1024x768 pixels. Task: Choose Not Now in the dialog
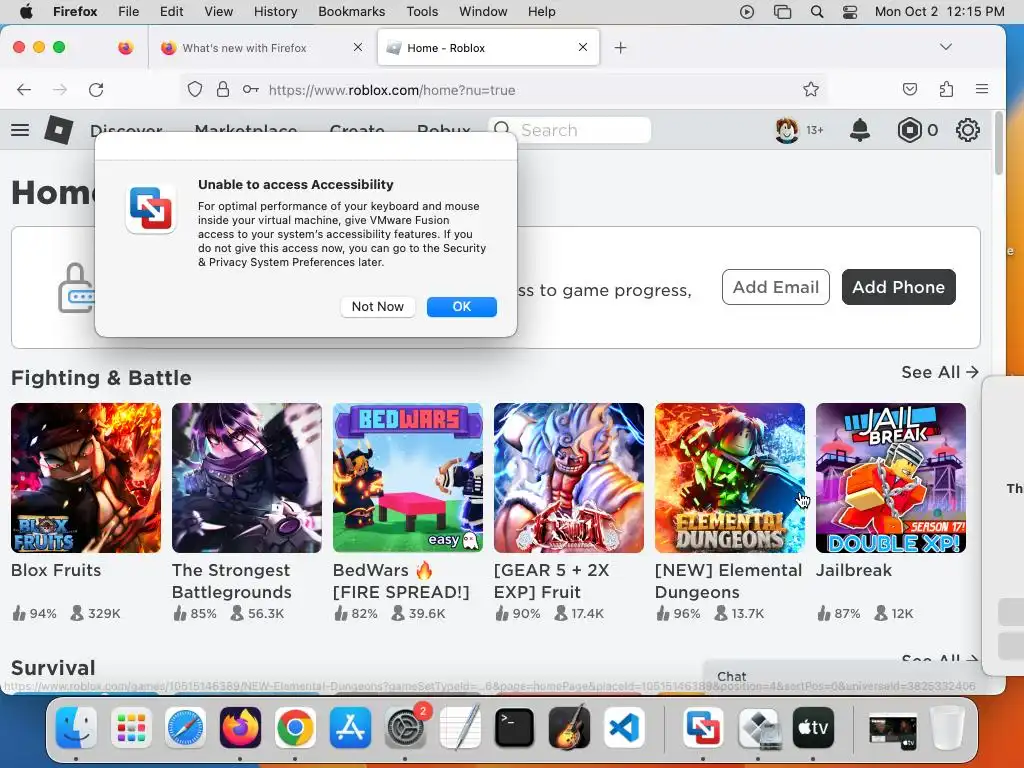click(377, 307)
